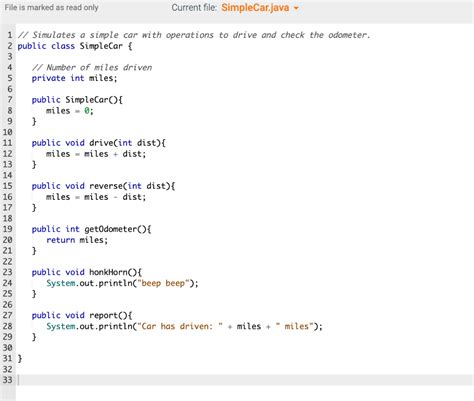The height and width of the screenshot is (401, 474).
Task: Click line number 31 in the gutter
Action: 8,358
